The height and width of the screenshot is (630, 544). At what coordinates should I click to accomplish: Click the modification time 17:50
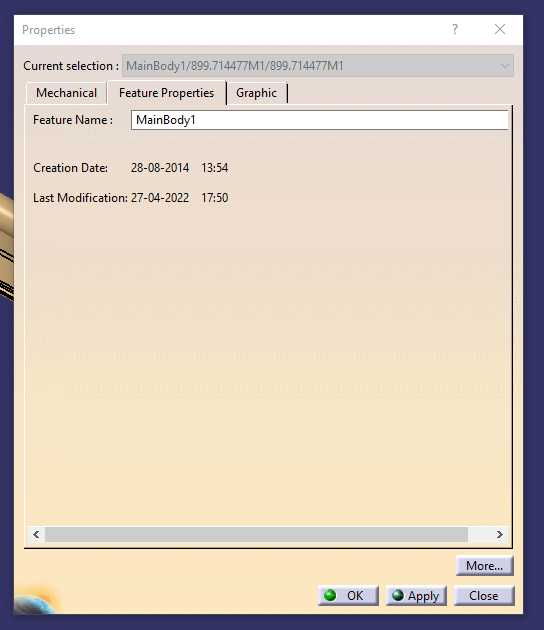(x=215, y=198)
